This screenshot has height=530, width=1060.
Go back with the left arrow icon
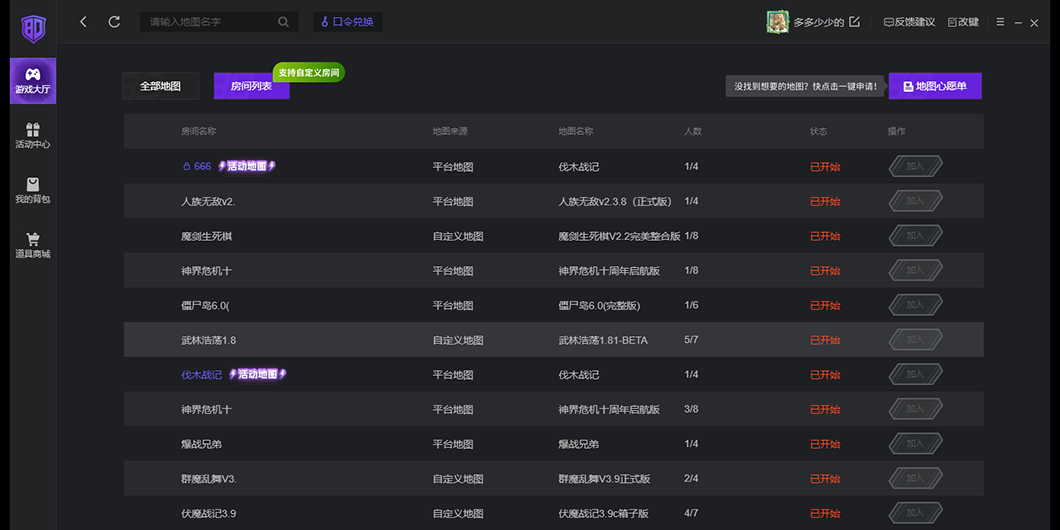(x=83, y=22)
